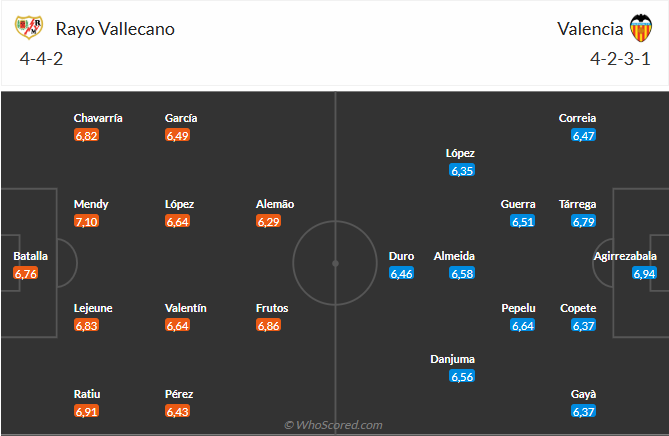Click Gayà's player name

pyautogui.click(x=584, y=394)
